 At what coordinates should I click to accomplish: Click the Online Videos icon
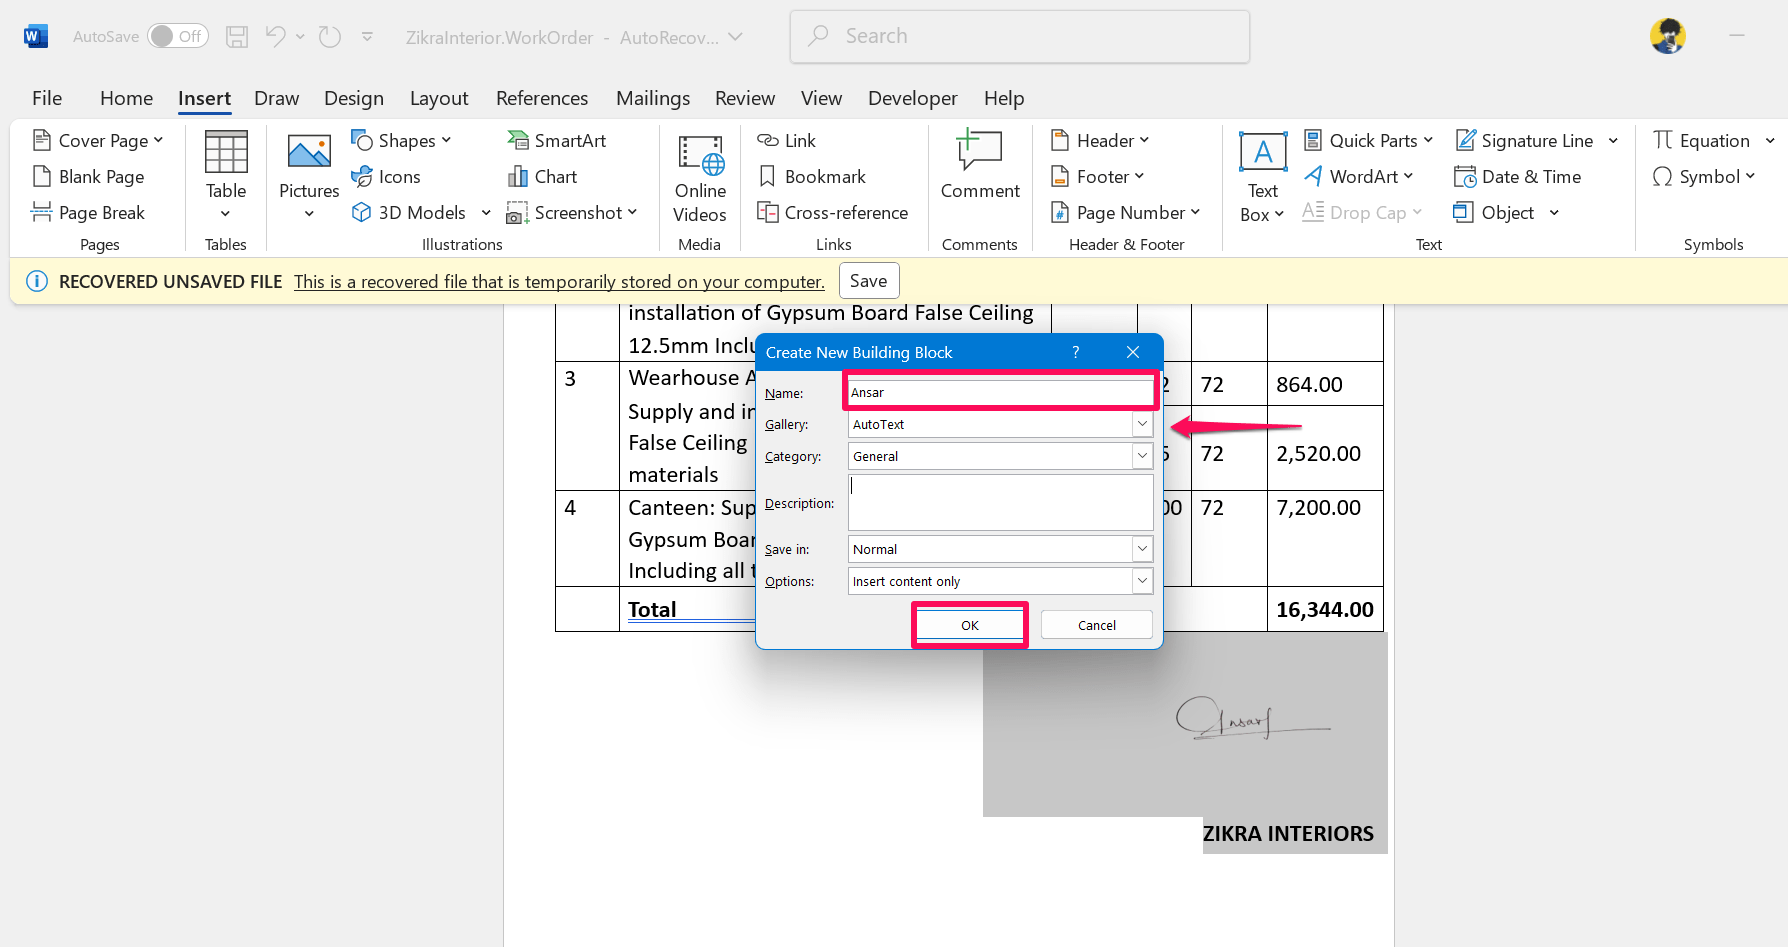[700, 156]
